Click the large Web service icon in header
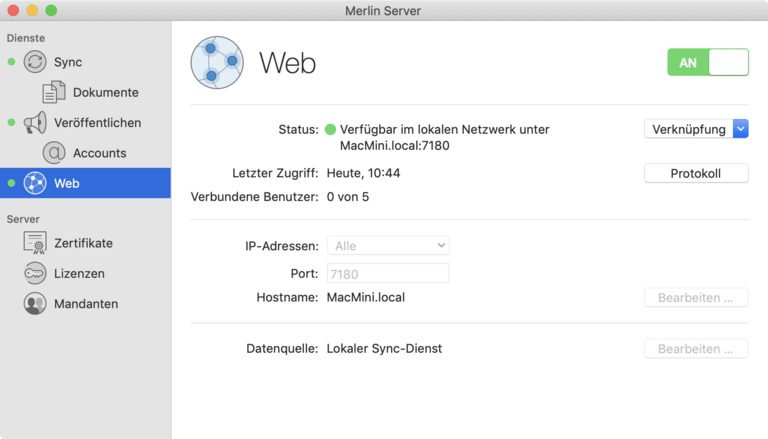 click(x=217, y=62)
